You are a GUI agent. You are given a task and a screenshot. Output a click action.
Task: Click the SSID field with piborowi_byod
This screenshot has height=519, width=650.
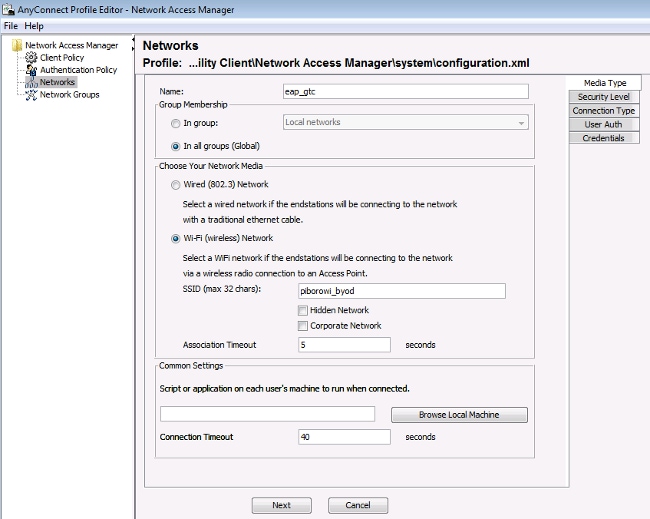[x=401, y=291]
